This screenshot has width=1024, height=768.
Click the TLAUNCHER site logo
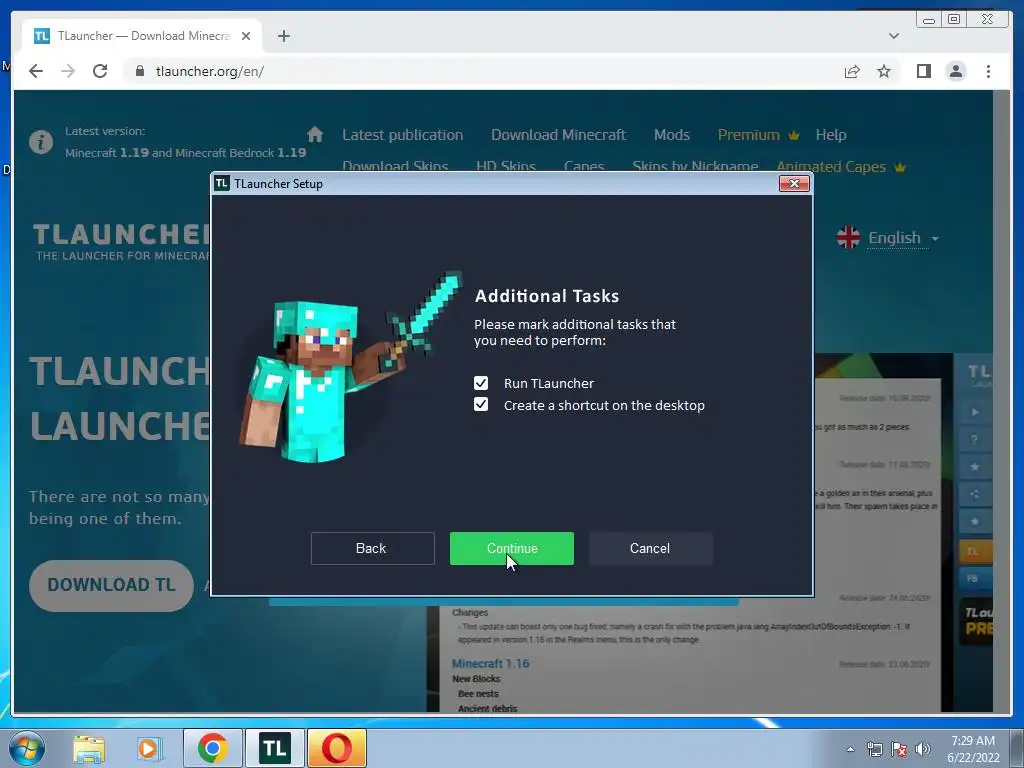(121, 241)
